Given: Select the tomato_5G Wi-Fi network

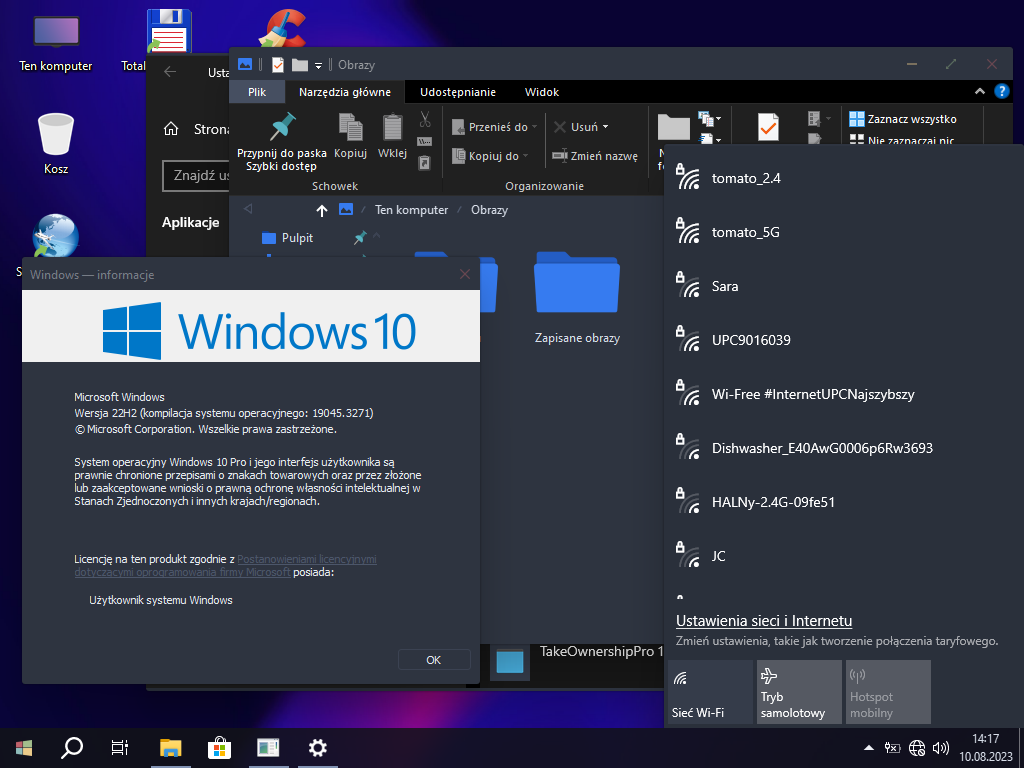Looking at the screenshot, I should click(x=745, y=232).
